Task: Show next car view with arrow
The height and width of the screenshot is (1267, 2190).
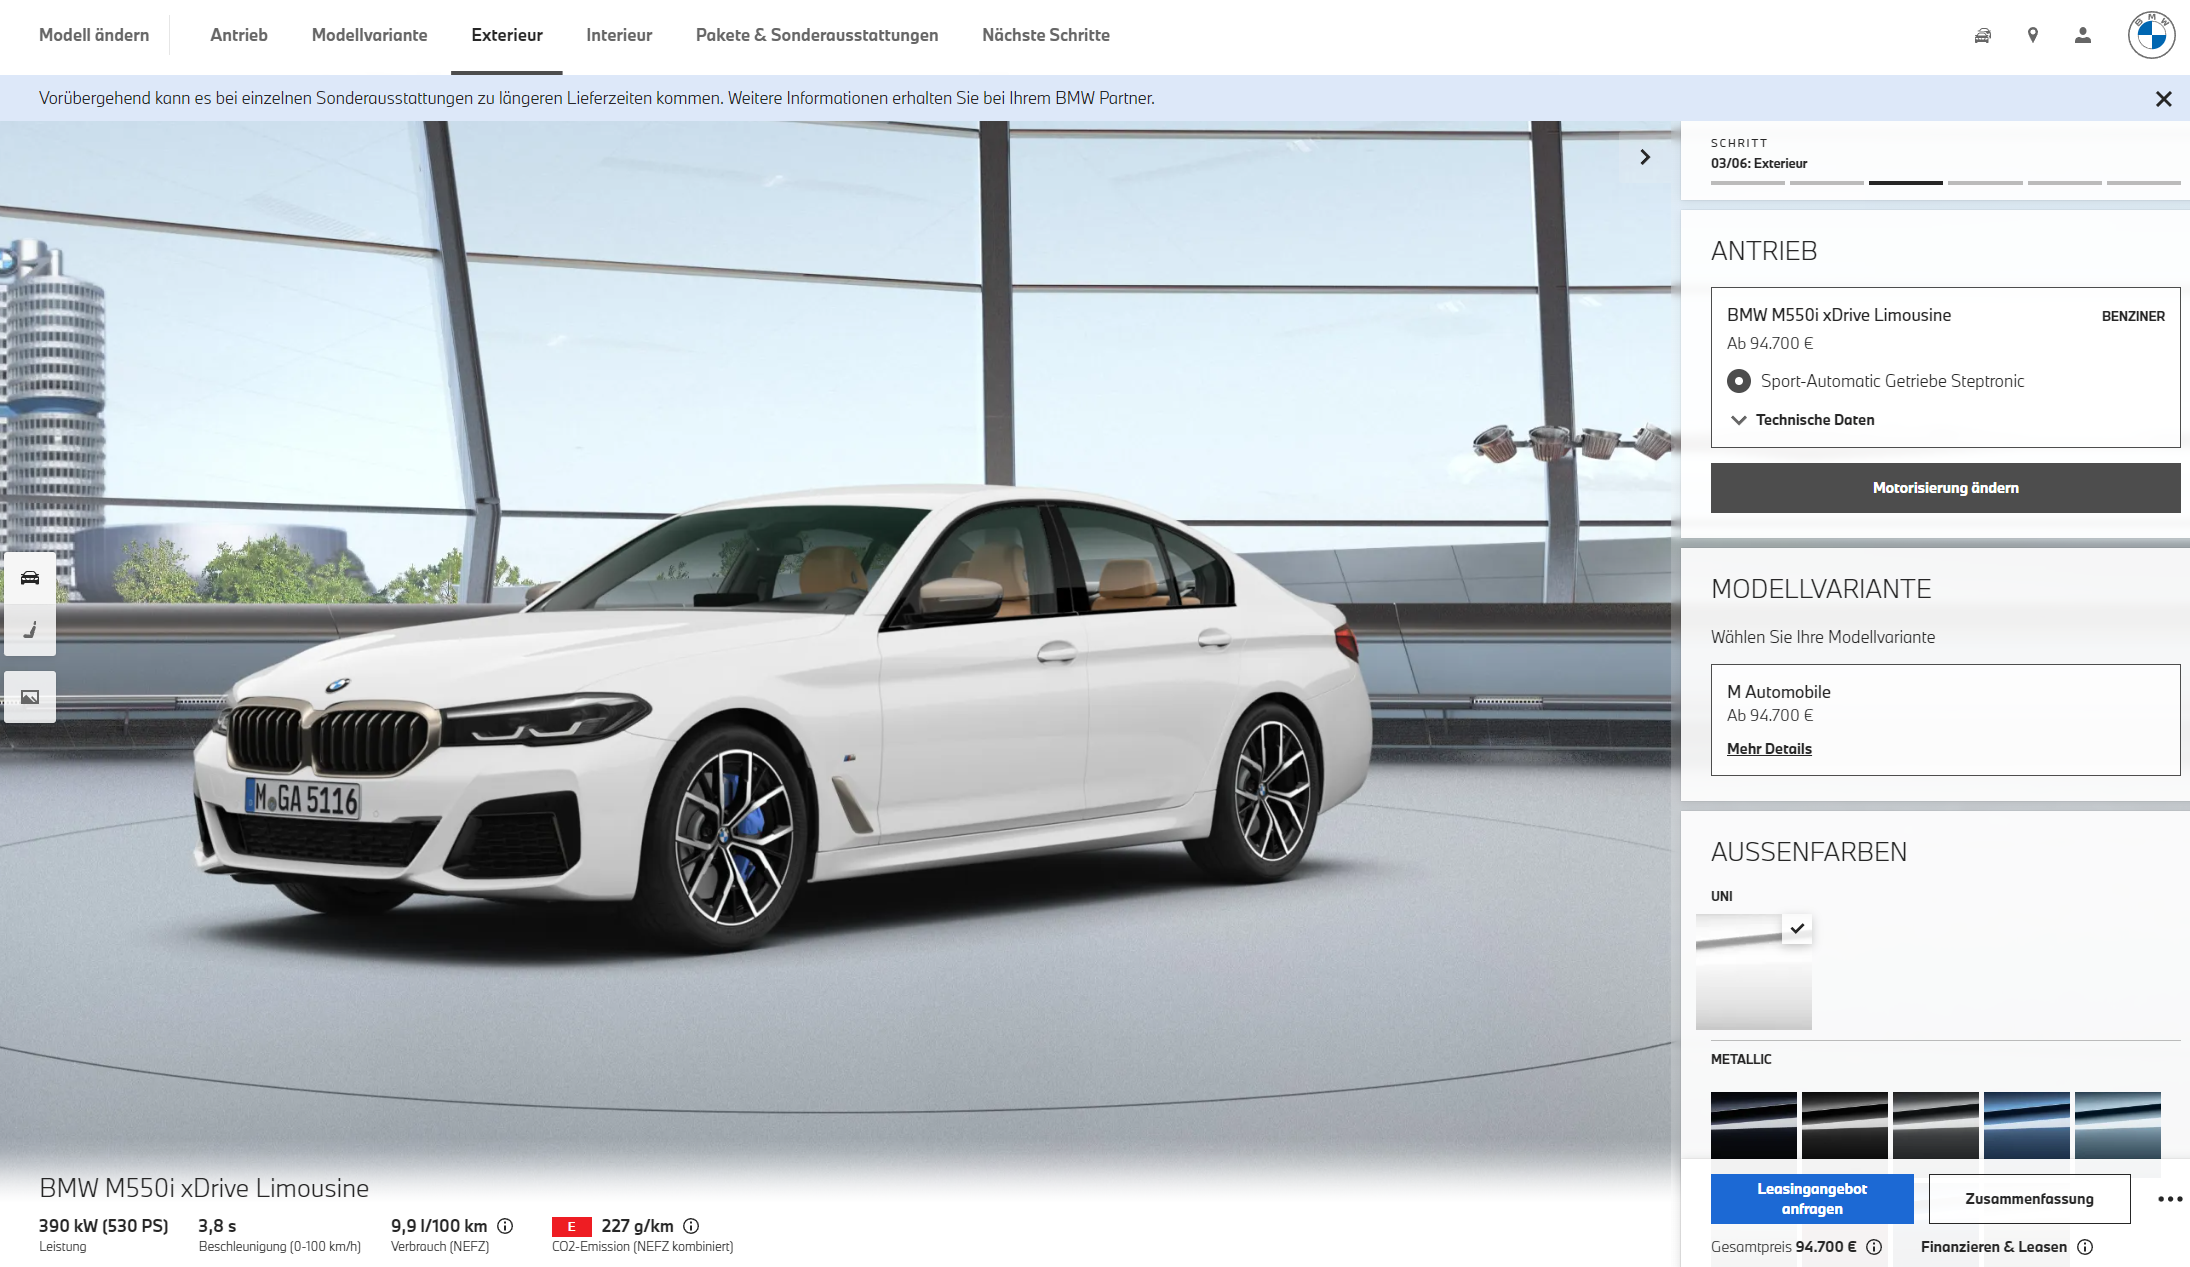Action: pos(1645,157)
